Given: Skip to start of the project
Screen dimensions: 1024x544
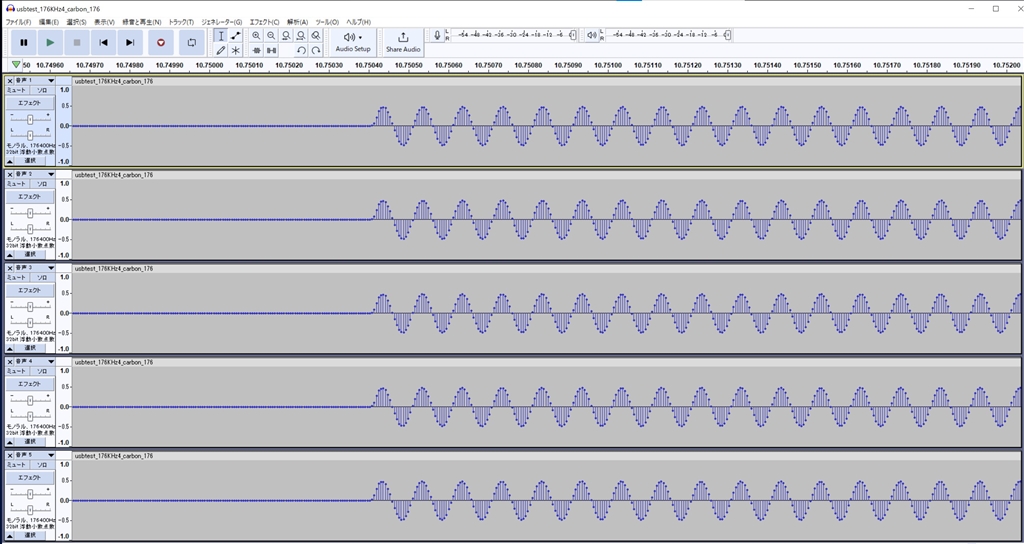Looking at the screenshot, I should click(x=103, y=42).
